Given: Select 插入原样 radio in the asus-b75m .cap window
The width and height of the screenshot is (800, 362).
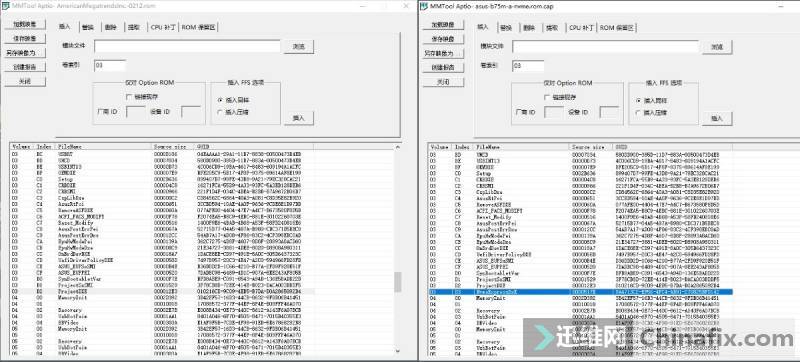Looking at the screenshot, I should (638, 100).
